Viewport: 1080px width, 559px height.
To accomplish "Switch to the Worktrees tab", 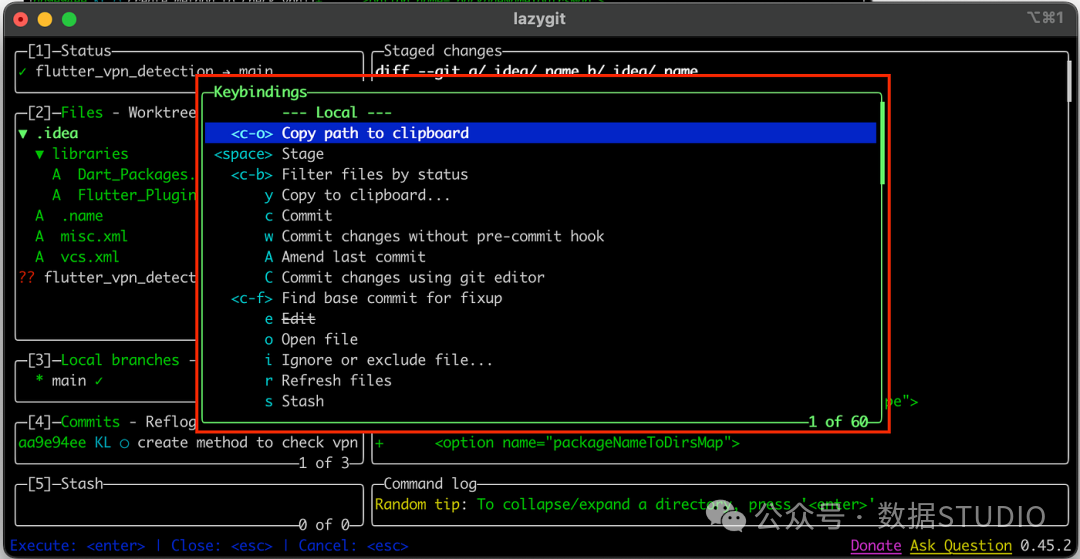I will 162,112.
